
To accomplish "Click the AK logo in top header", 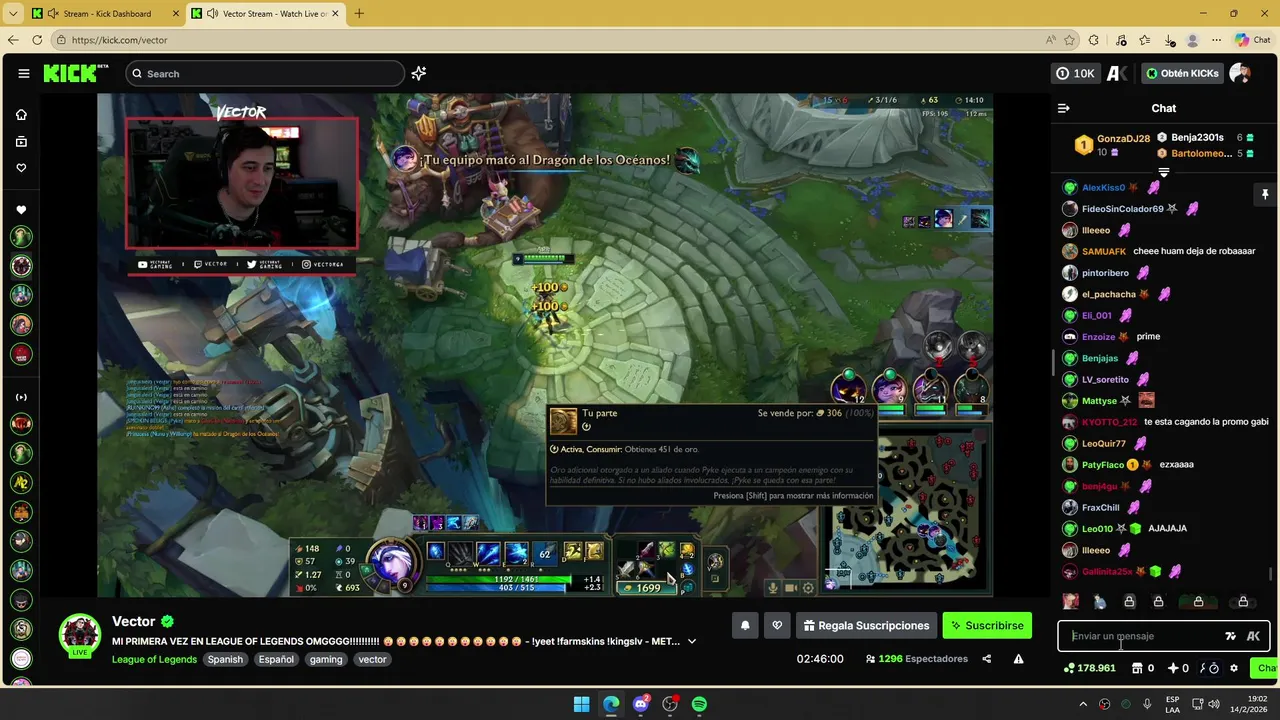I will (x=1118, y=73).
